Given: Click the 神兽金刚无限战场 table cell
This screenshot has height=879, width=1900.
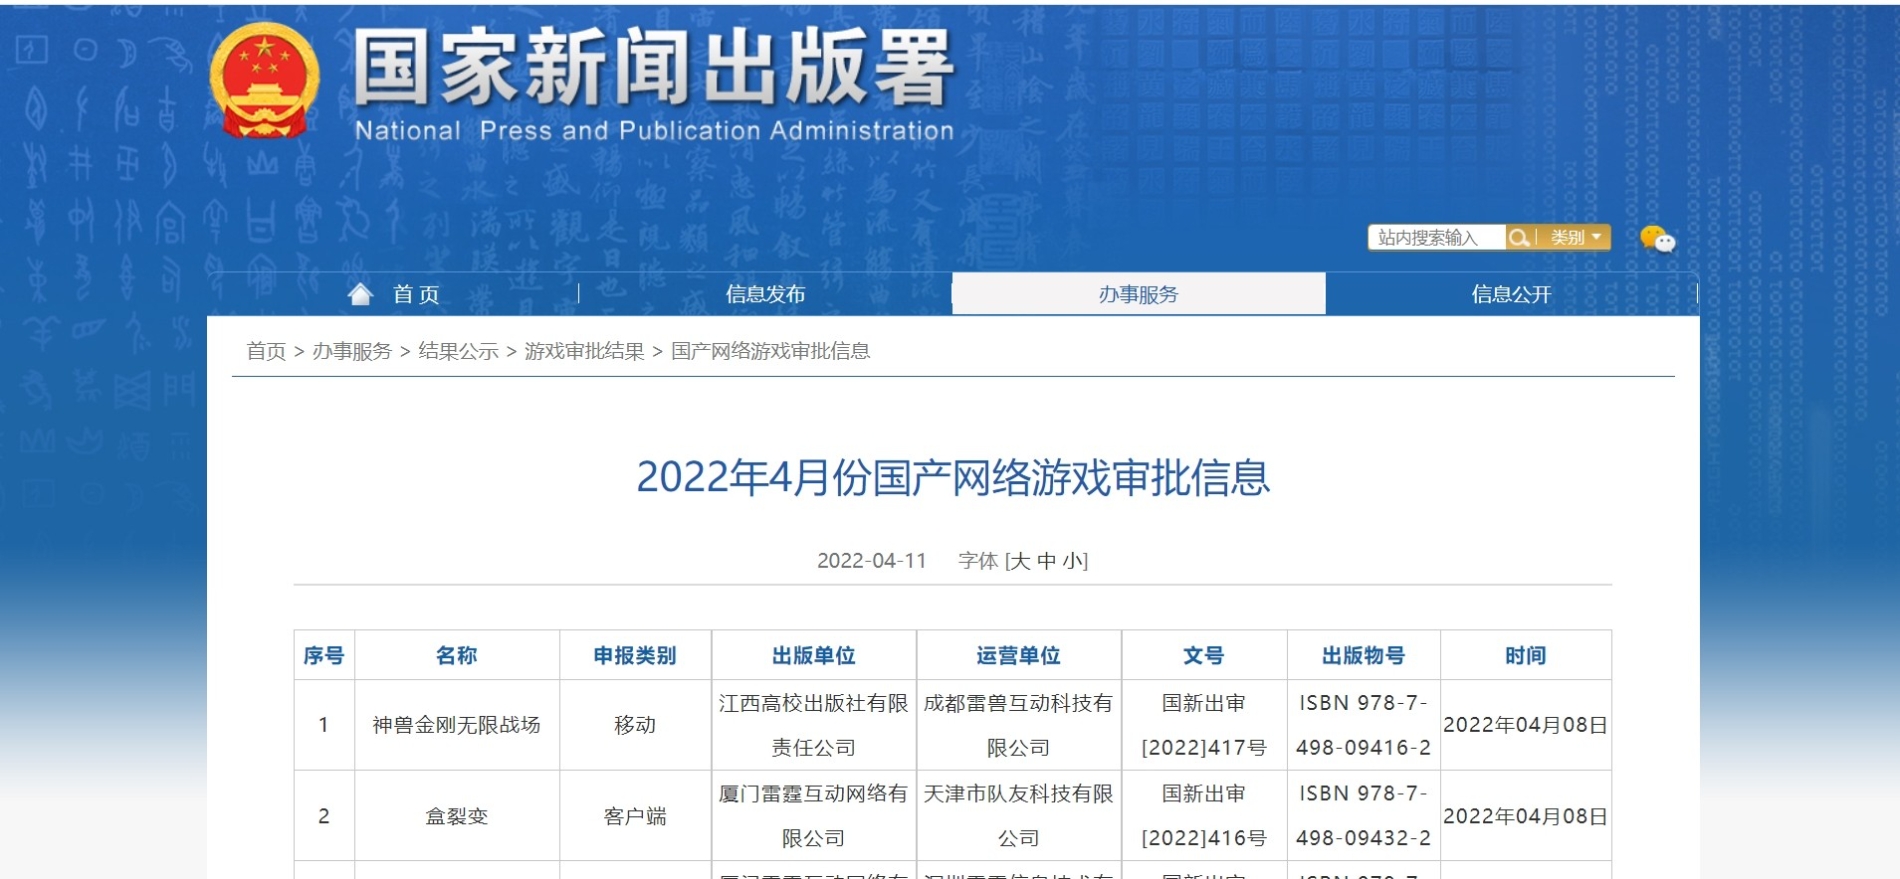Looking at the screenshot, I should [x=456, y=725].
